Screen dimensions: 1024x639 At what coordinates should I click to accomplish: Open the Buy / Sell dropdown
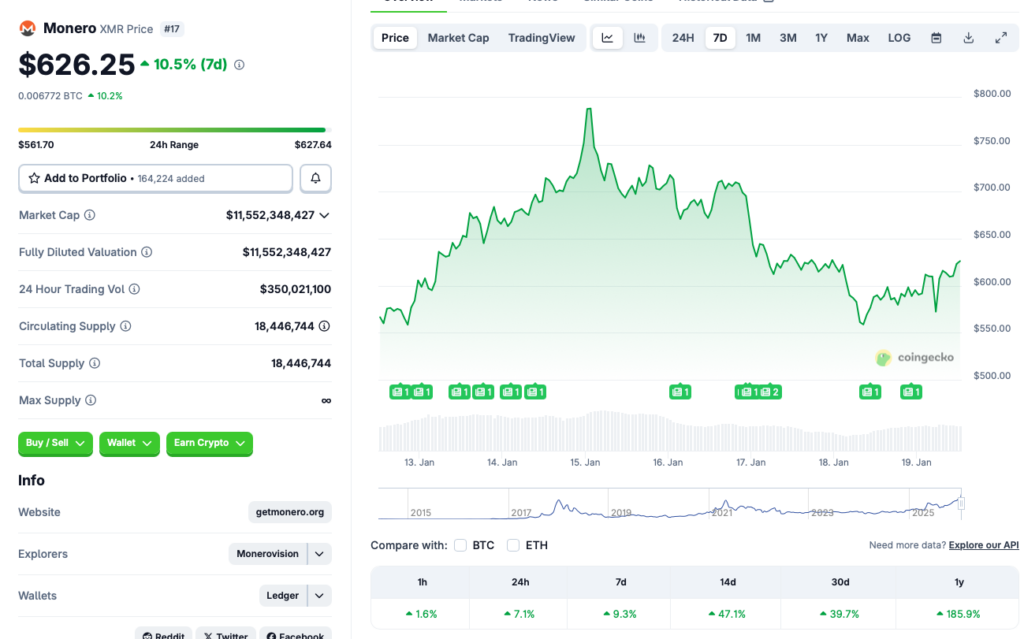[55, 443]
